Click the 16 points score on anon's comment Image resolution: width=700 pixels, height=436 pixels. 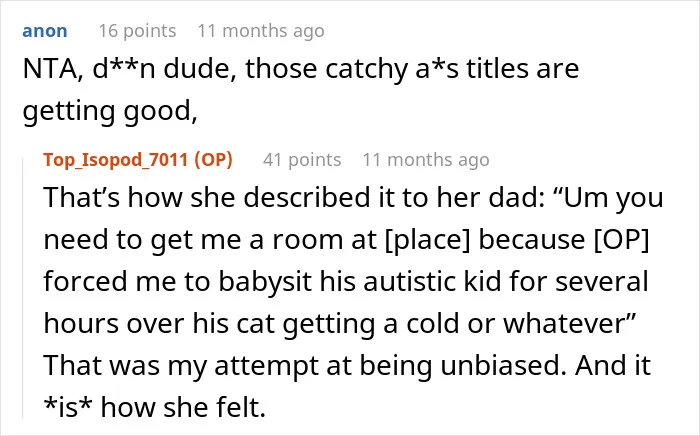pos(138,31)
